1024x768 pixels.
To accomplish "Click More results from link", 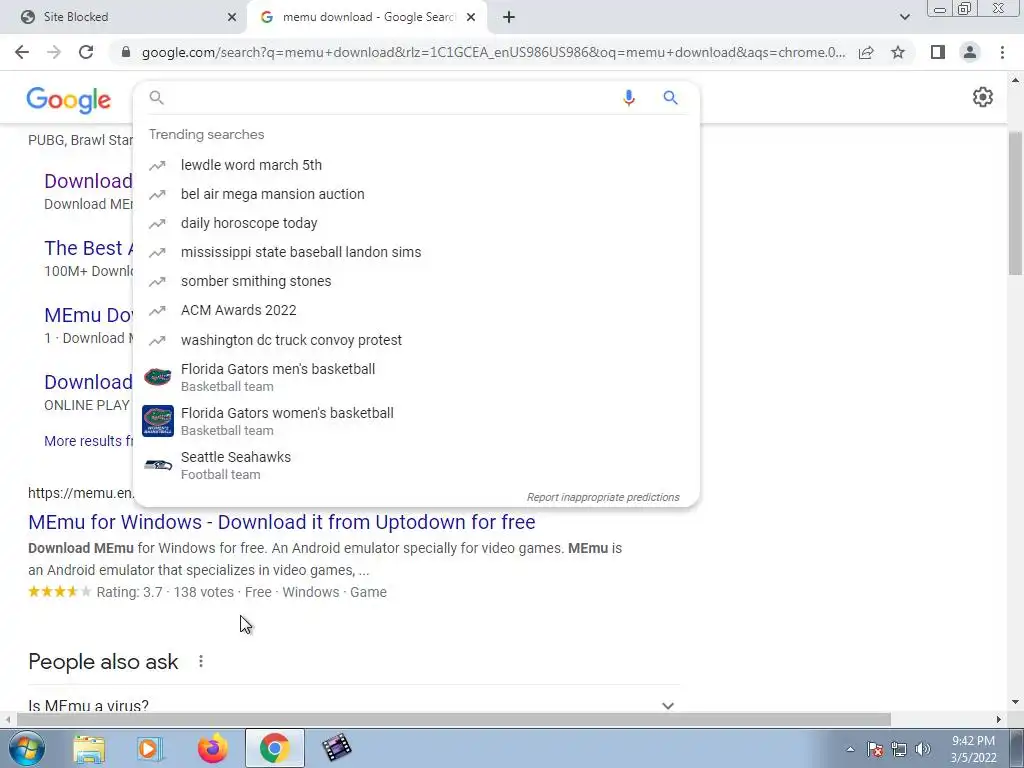I will tap(88, 441).
